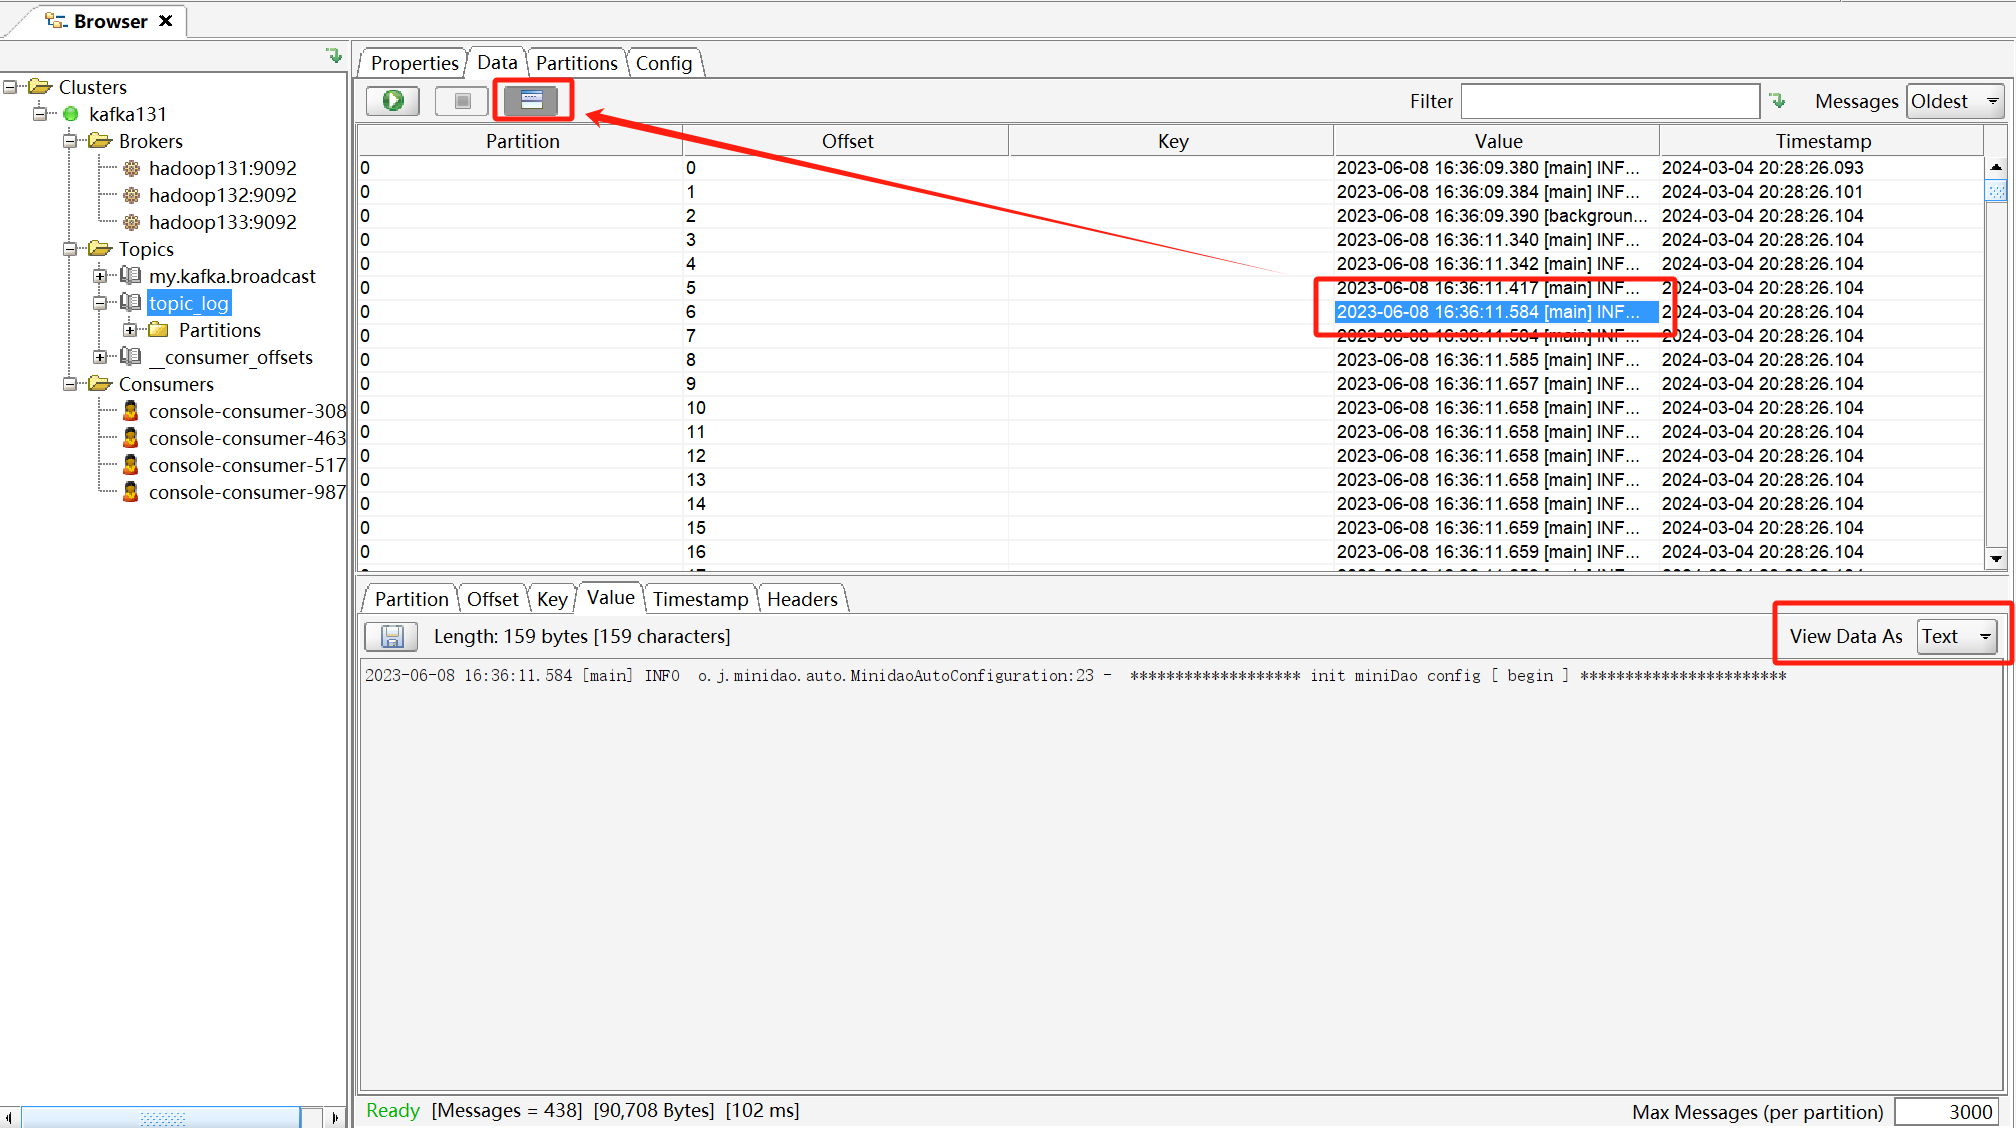
Task: Select the hadoop131:9092 broker node
Action: [222, 168]
